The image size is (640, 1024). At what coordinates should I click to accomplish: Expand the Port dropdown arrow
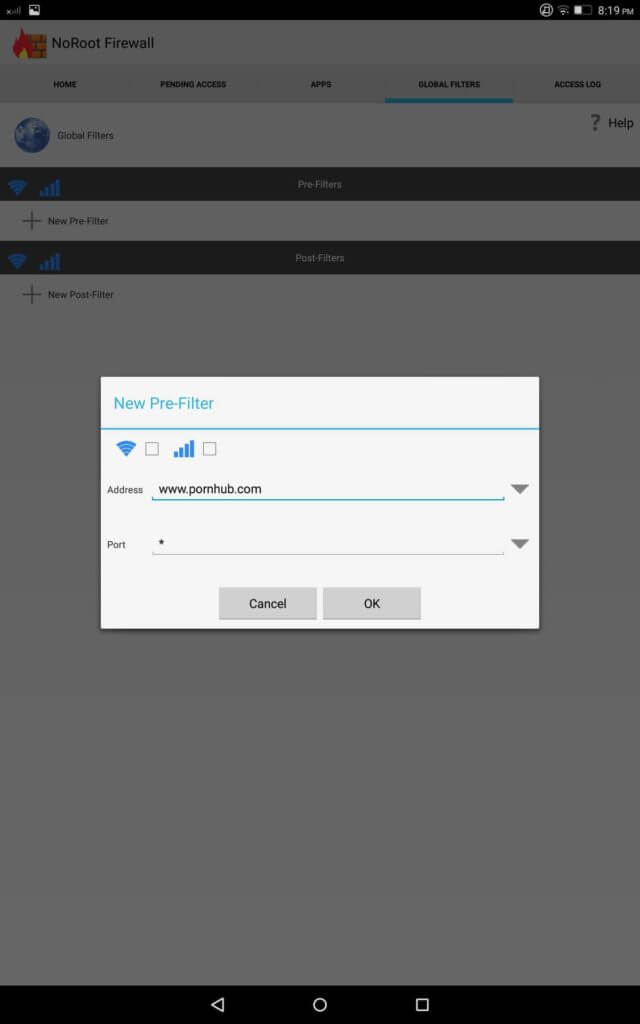(519, 544)
